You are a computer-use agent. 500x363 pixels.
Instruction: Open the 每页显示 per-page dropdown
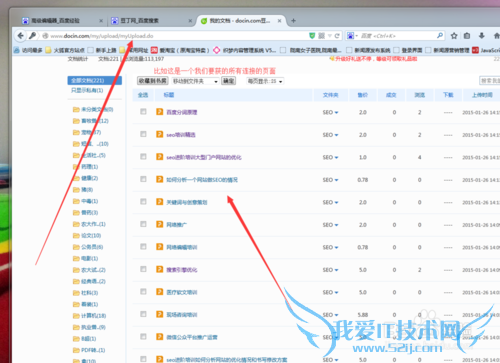click(x=265, y=81)
